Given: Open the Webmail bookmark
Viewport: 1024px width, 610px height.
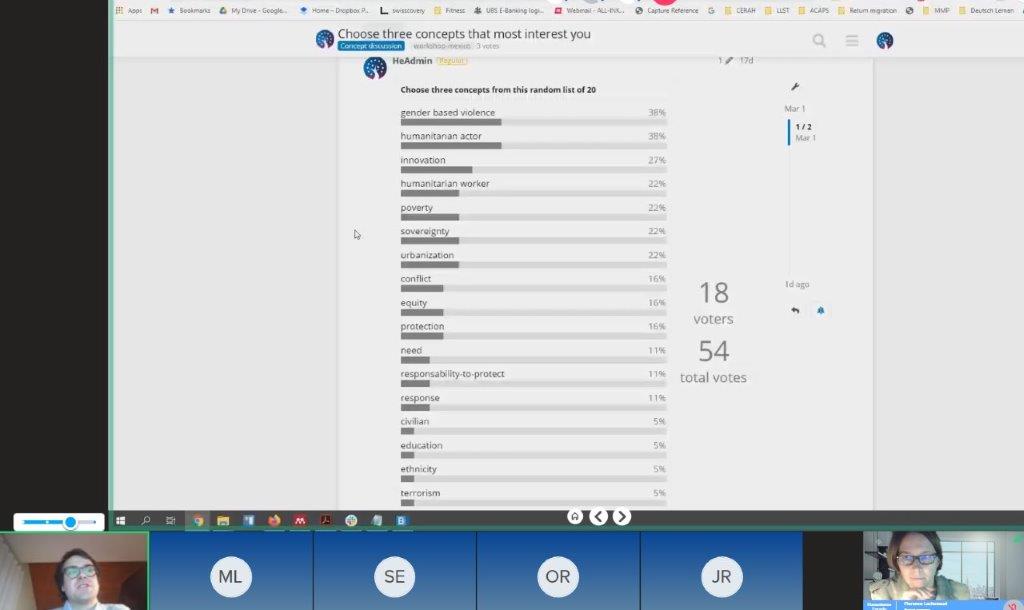Looking at the screenshot, I should click(590, 10).
